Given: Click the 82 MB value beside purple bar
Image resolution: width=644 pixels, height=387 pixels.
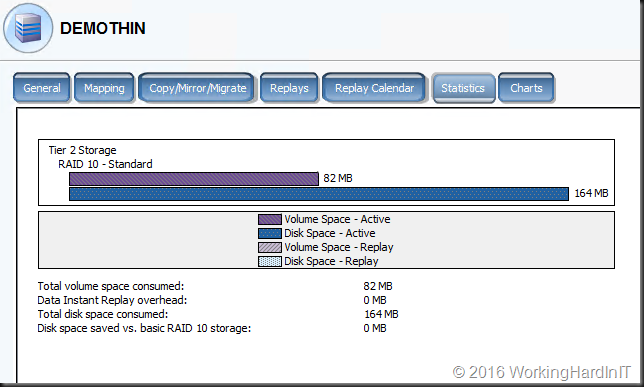Looking at the screenshot, I should click(x=338, y=178).
